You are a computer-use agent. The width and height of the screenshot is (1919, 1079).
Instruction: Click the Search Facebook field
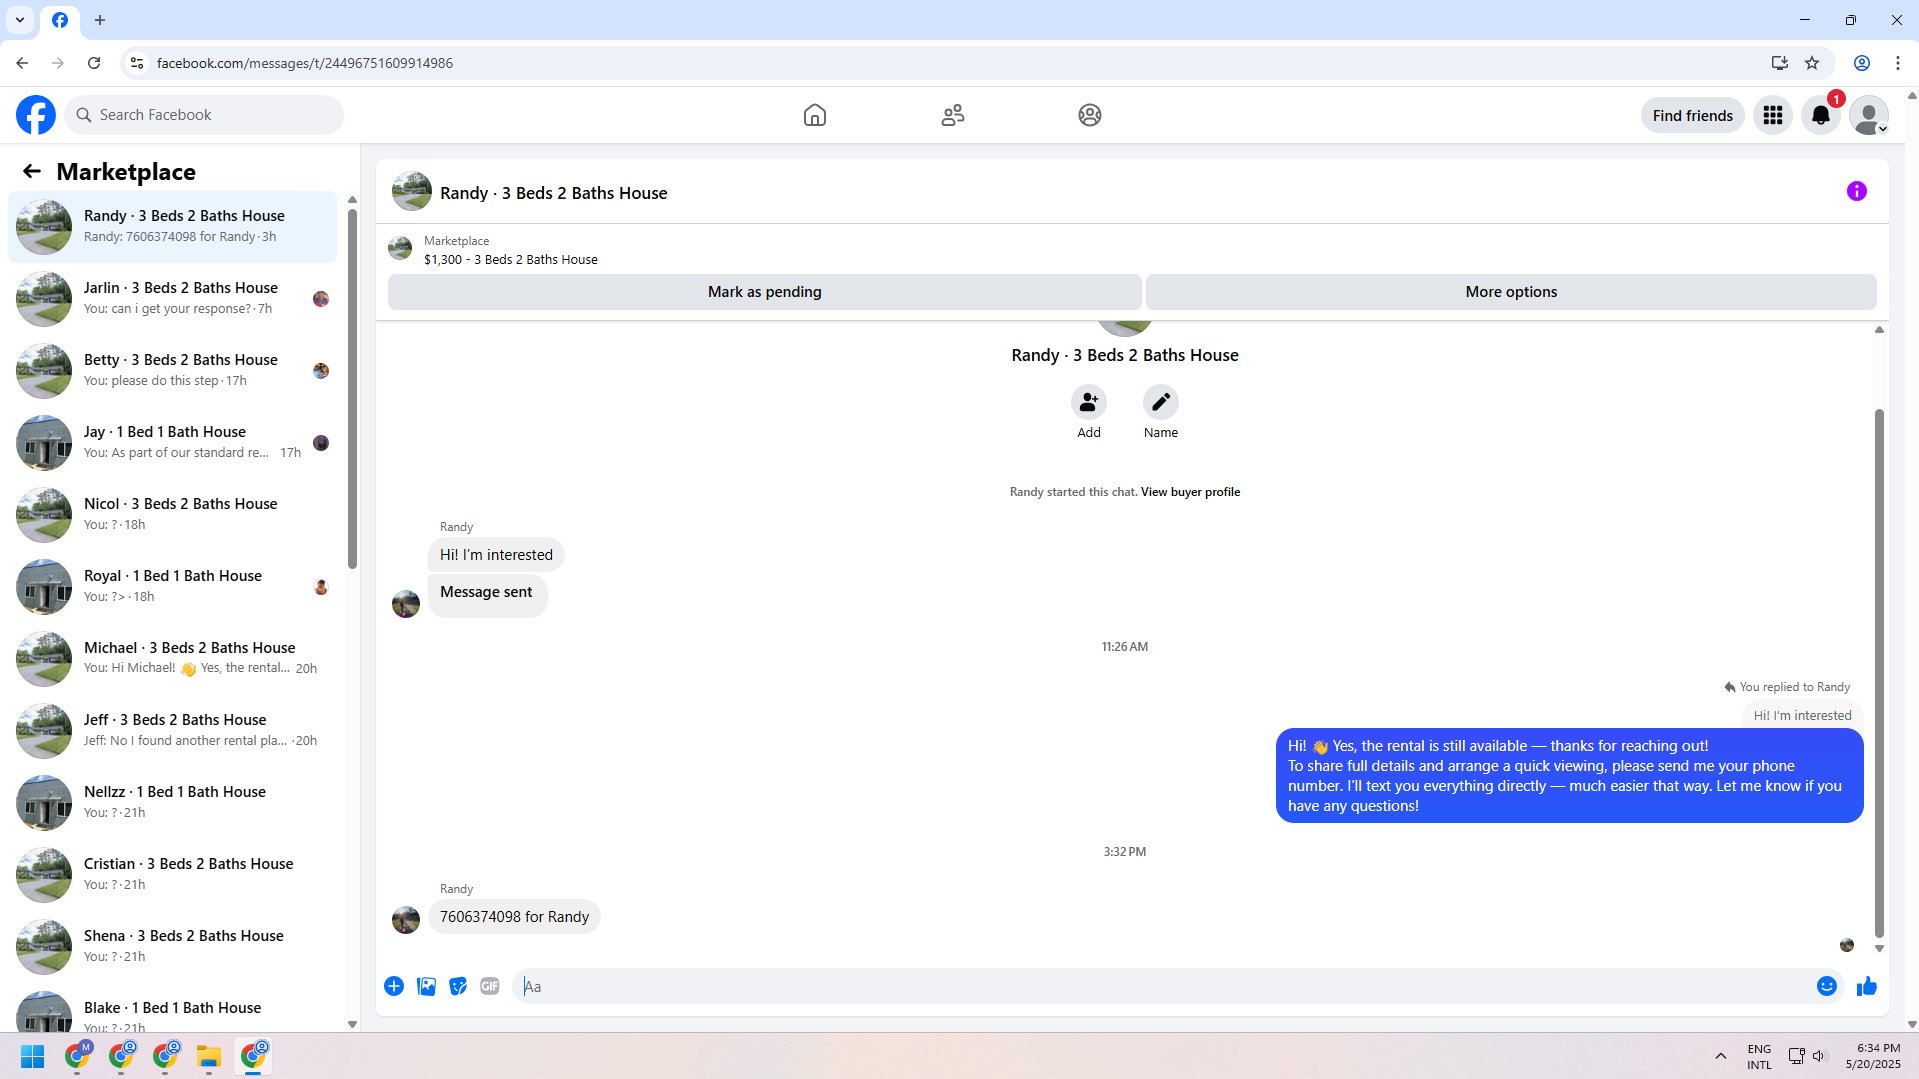click(x=204, y=115)
